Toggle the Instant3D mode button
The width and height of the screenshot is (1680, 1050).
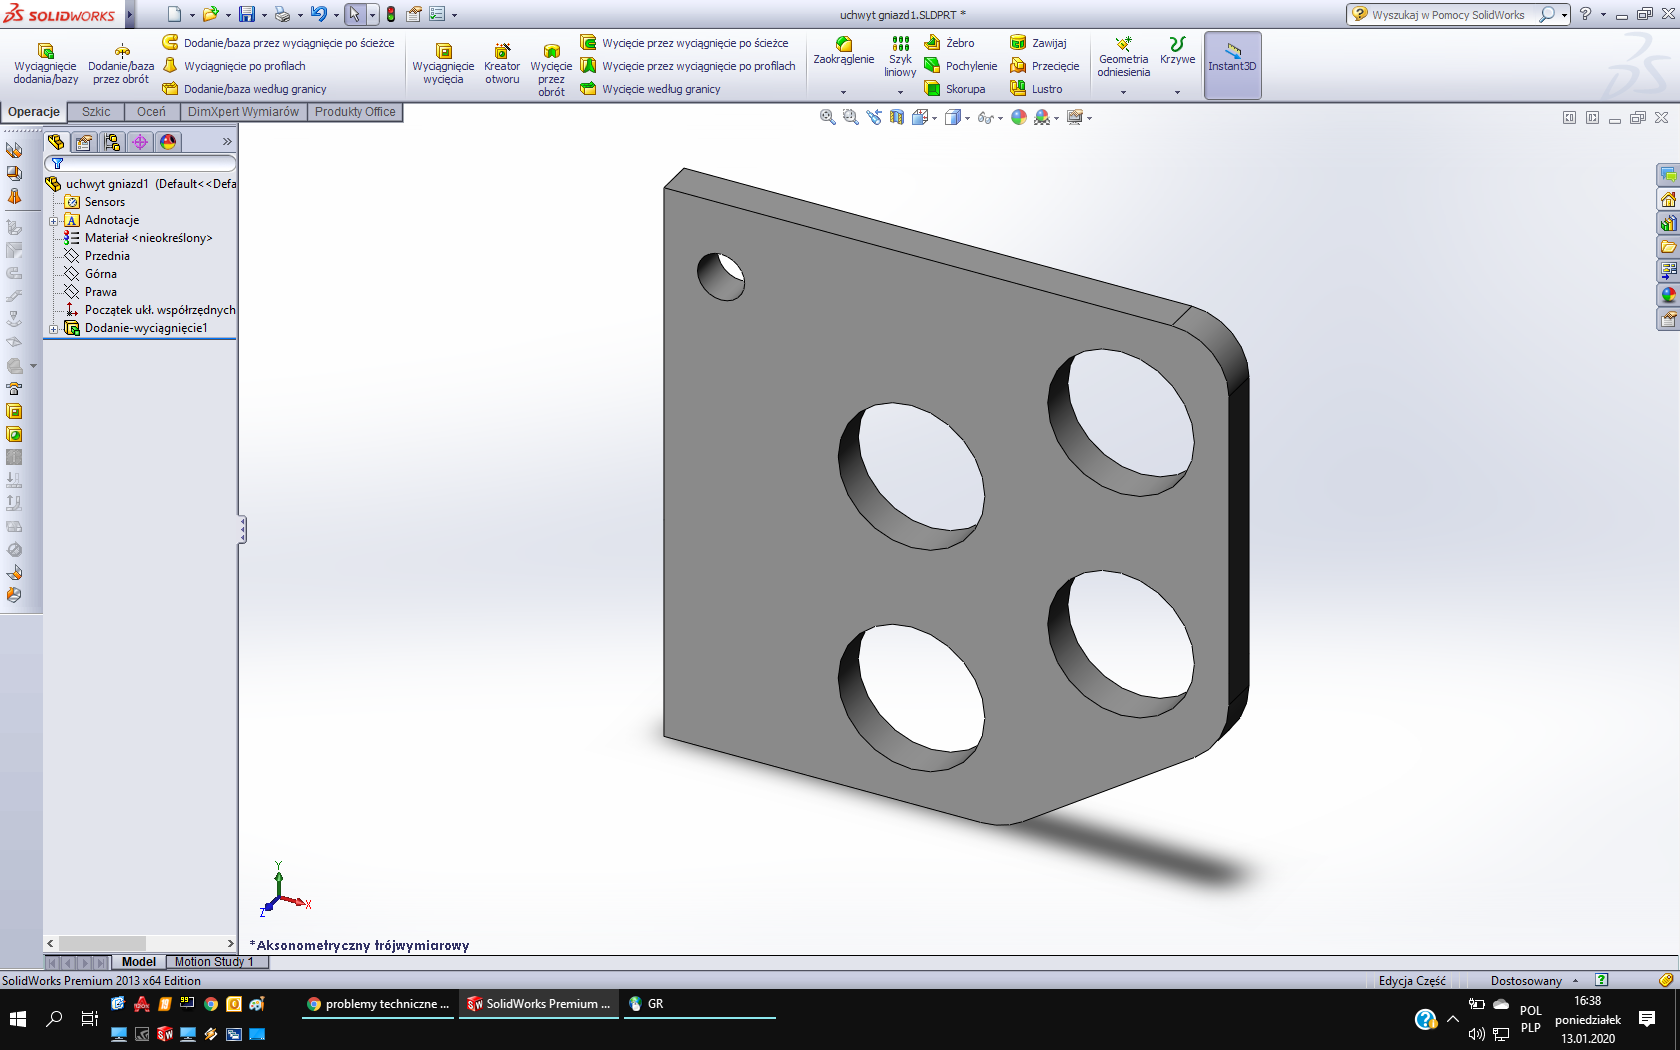1232,64
